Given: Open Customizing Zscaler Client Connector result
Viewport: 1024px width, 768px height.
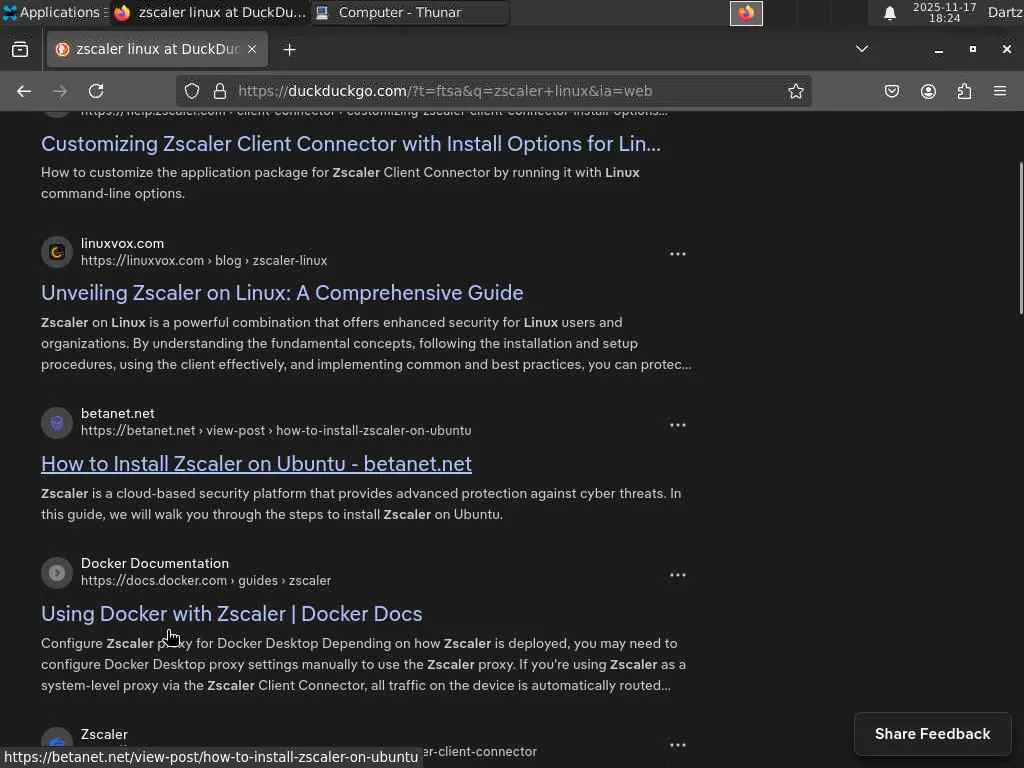Looking at the screenshot, I should click(x=351, y=144).
